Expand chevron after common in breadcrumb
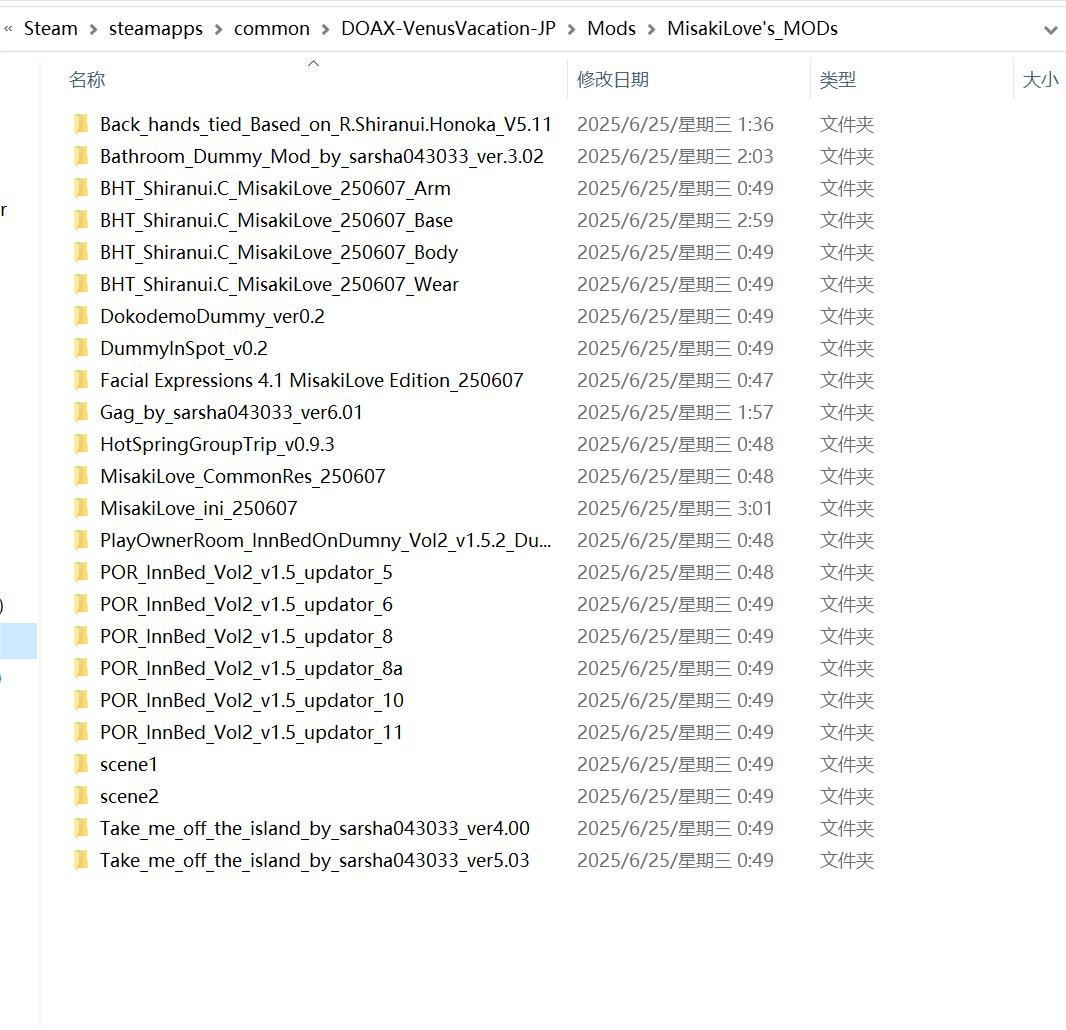 (x=326, y=29)
